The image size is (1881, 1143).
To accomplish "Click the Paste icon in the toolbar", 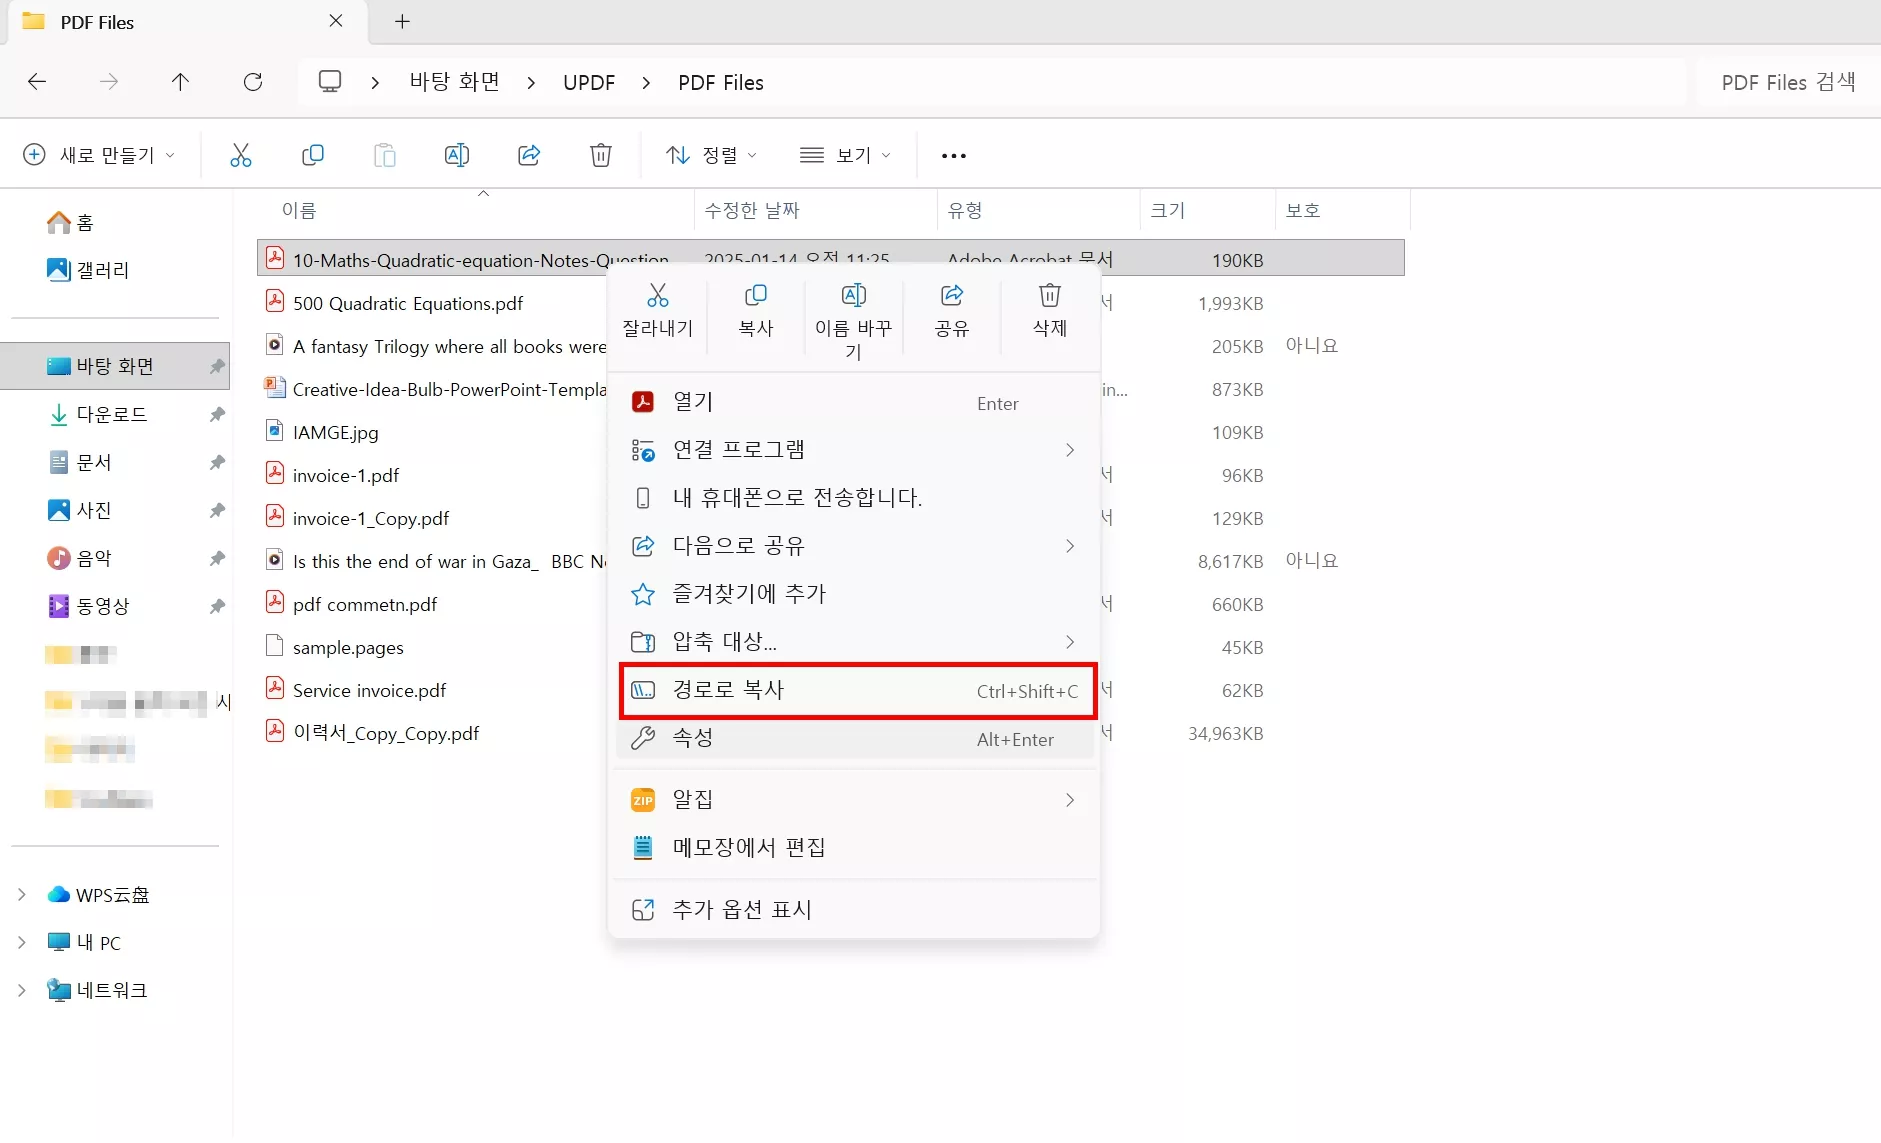I will click(x=384, y=155).
